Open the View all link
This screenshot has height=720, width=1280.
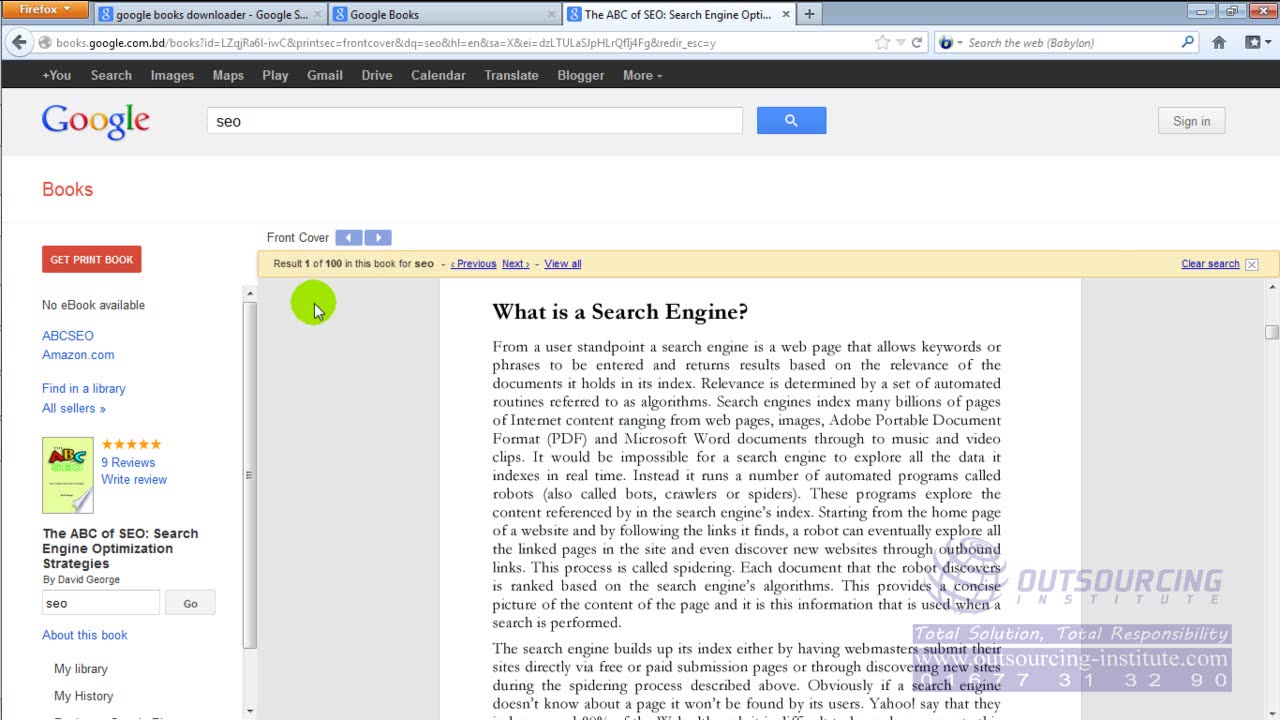563,264
